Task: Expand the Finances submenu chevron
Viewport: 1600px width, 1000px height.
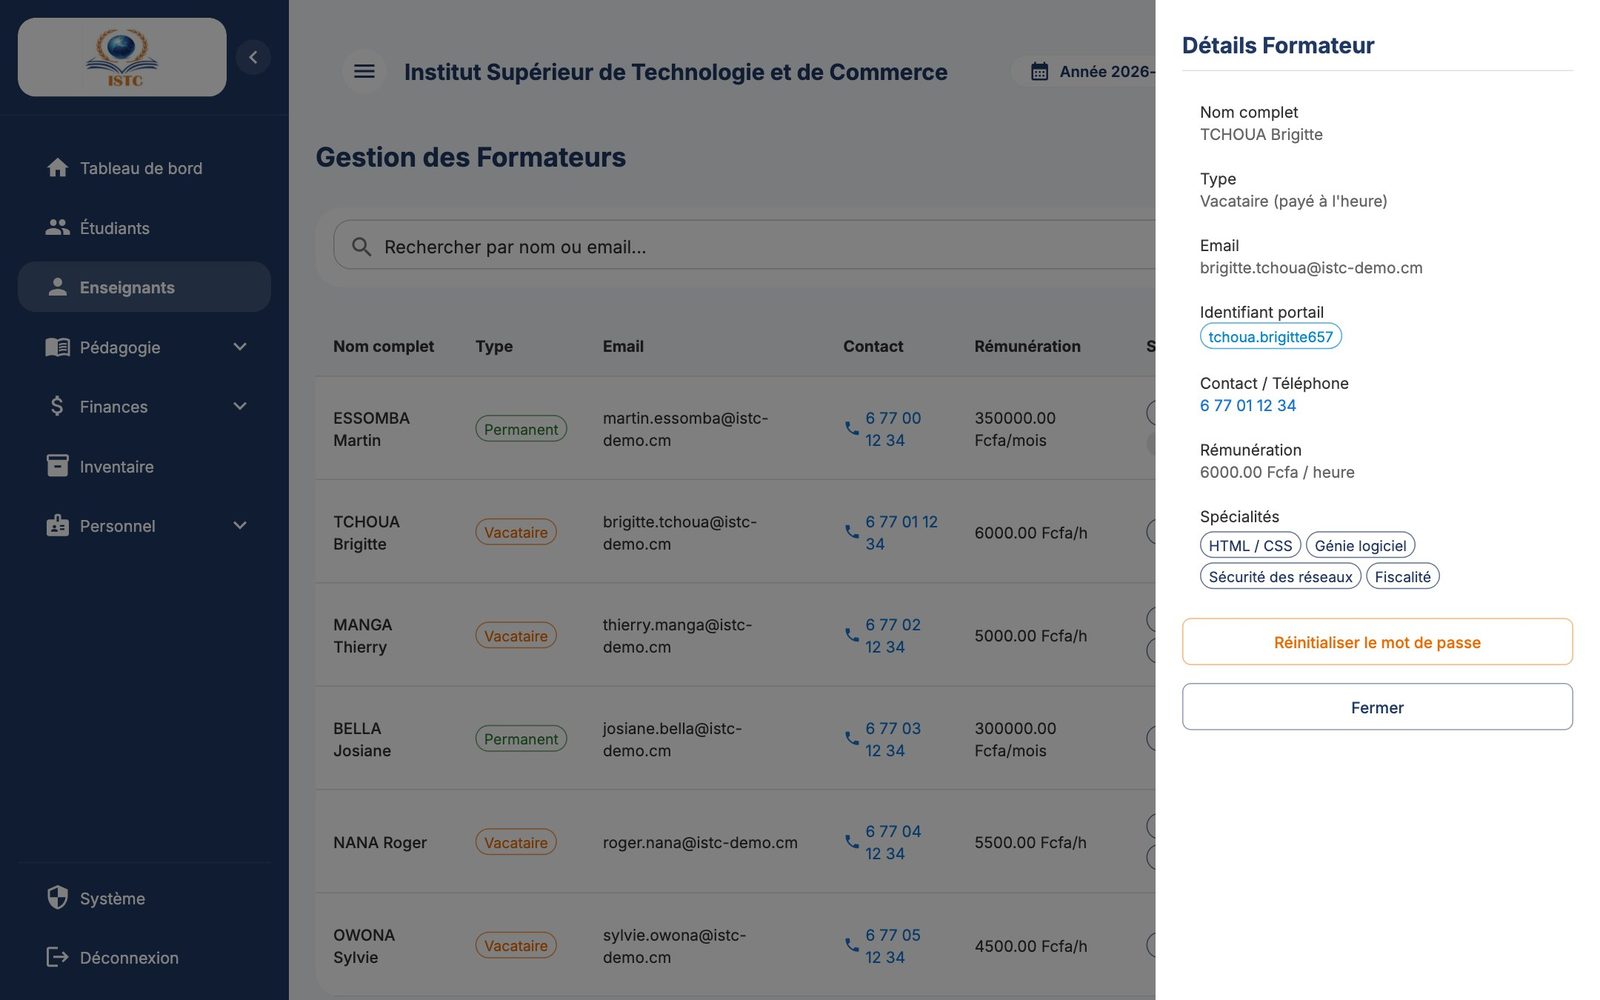Action: pyautogui.click(x=240, y=406)
